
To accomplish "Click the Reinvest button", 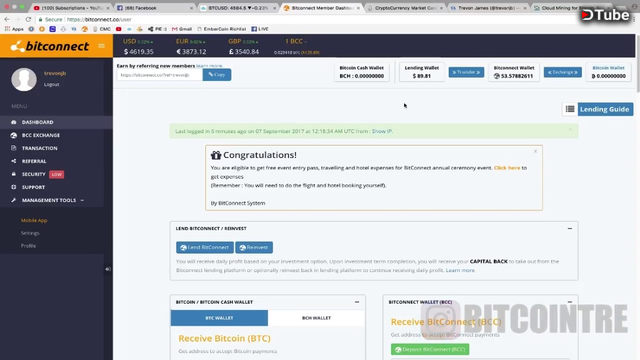I will pos(254,247).
